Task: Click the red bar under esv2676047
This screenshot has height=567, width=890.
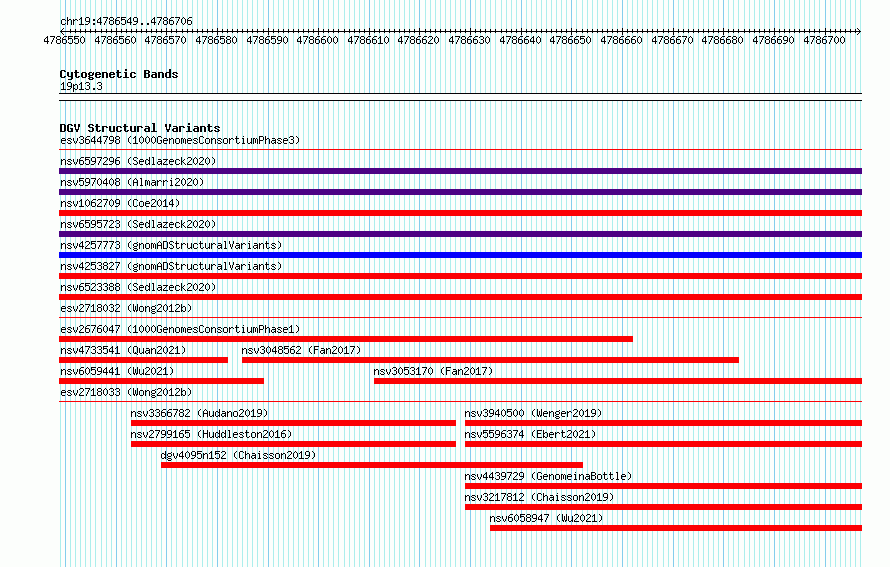Action: click(x=346, y=339)
